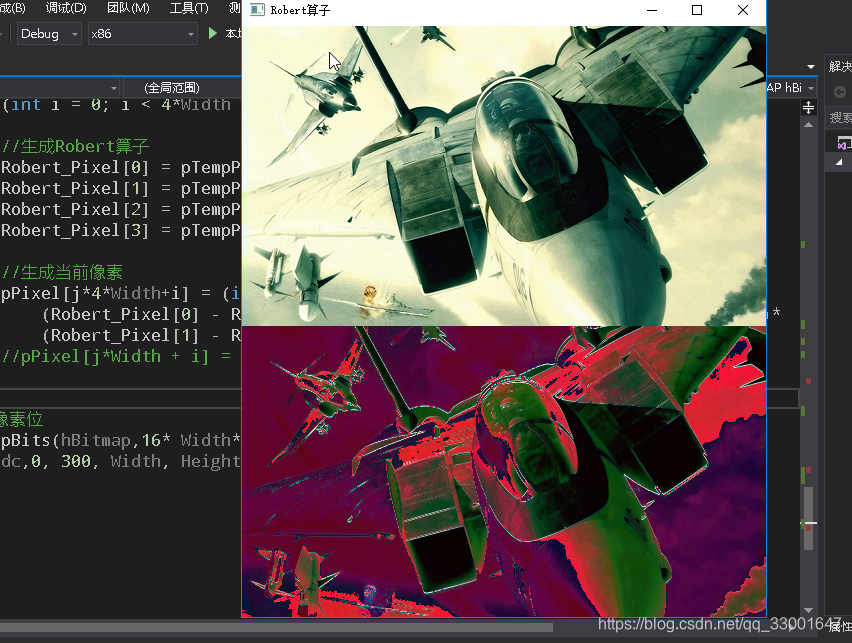
Task: Click the editor scrollbar up arrow
Action: [809, 125]
